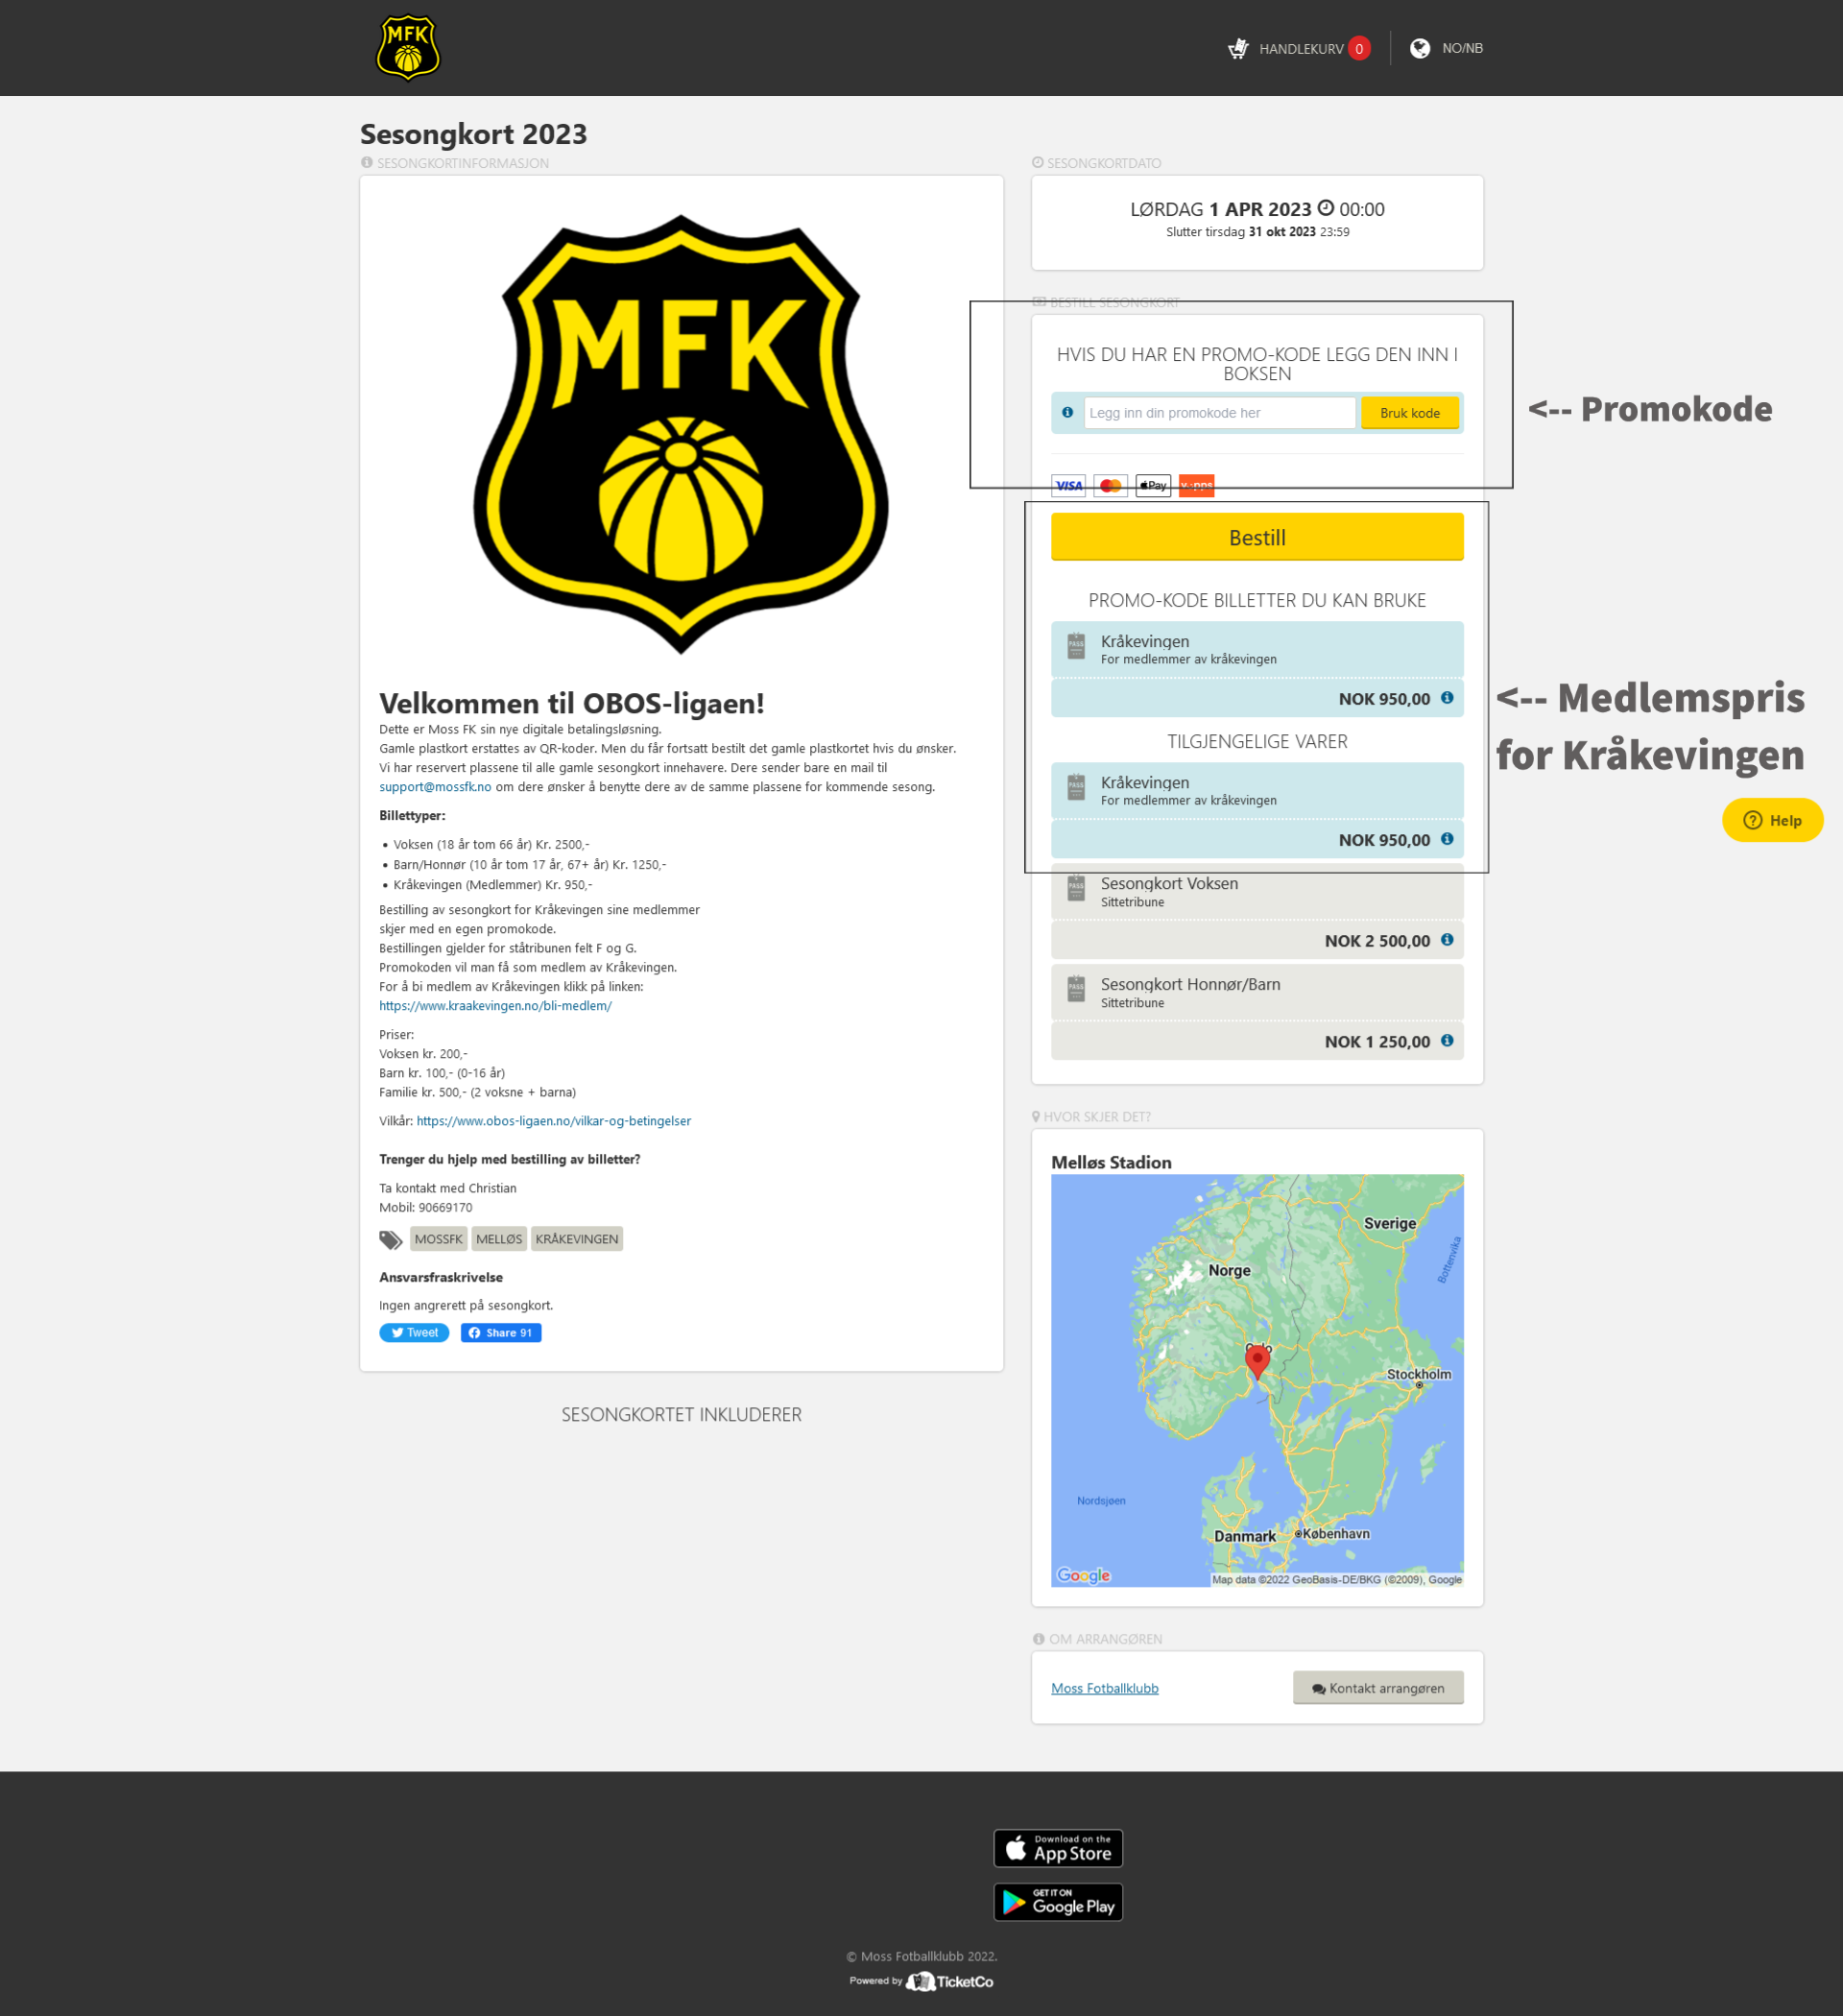Click the support@mossfk.no email link
Viewport: 1843px width, 2016px height.
435,787
